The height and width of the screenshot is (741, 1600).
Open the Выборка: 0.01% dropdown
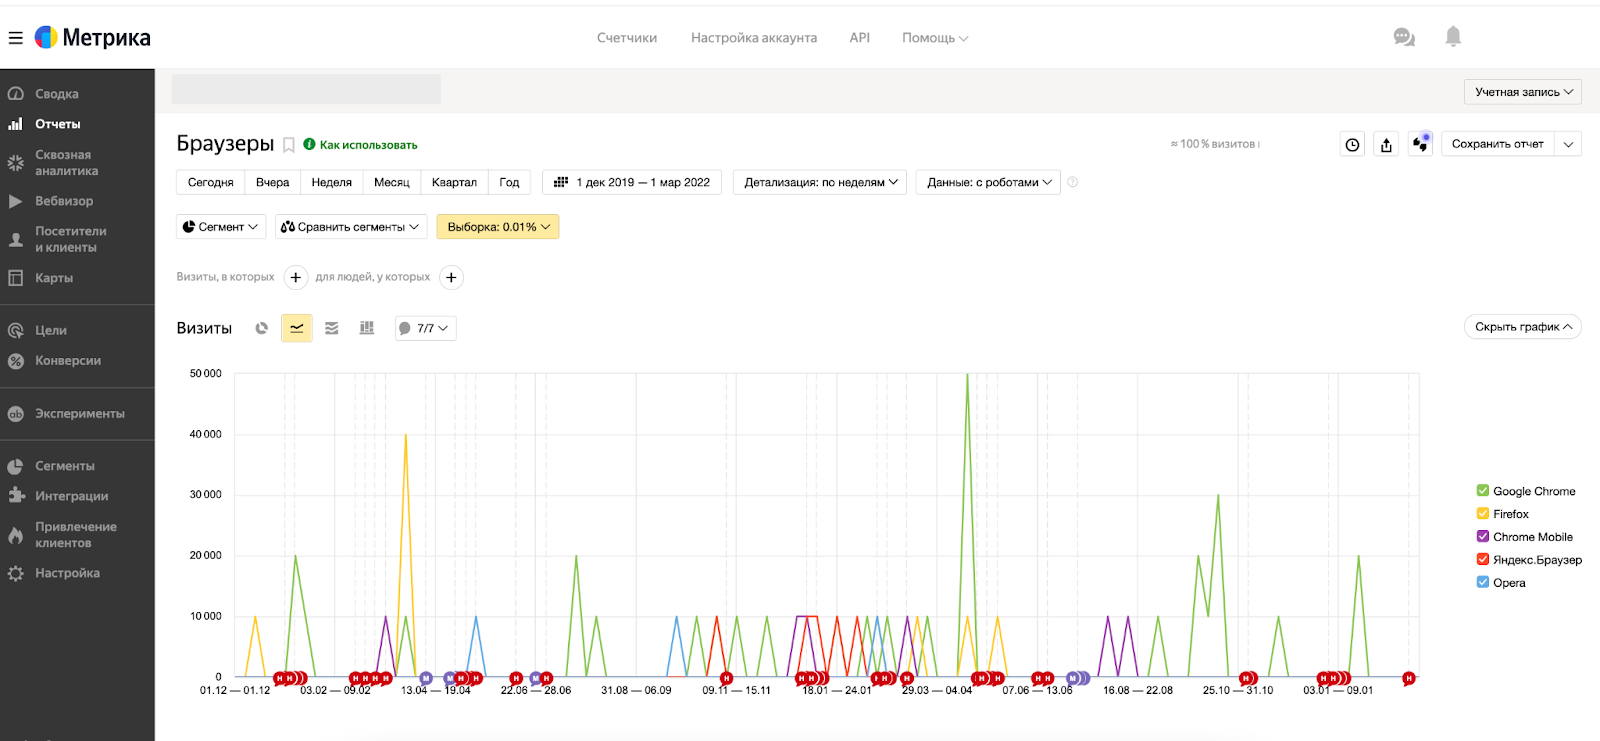pos(498,227)
